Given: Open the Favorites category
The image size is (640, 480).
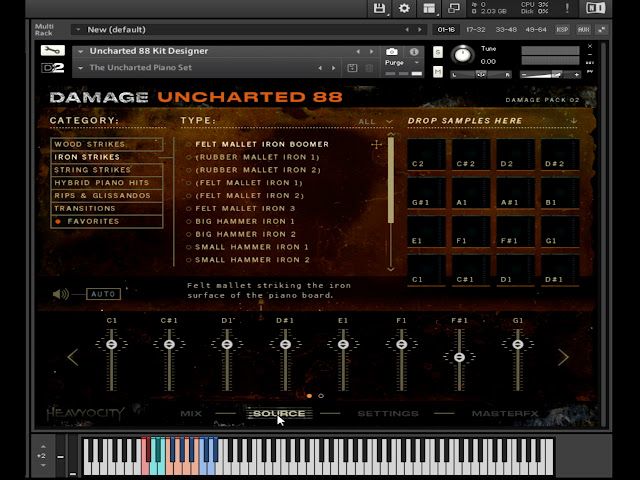Looking at the screenshot, I should pyautogui.click(x=107, y=221).
